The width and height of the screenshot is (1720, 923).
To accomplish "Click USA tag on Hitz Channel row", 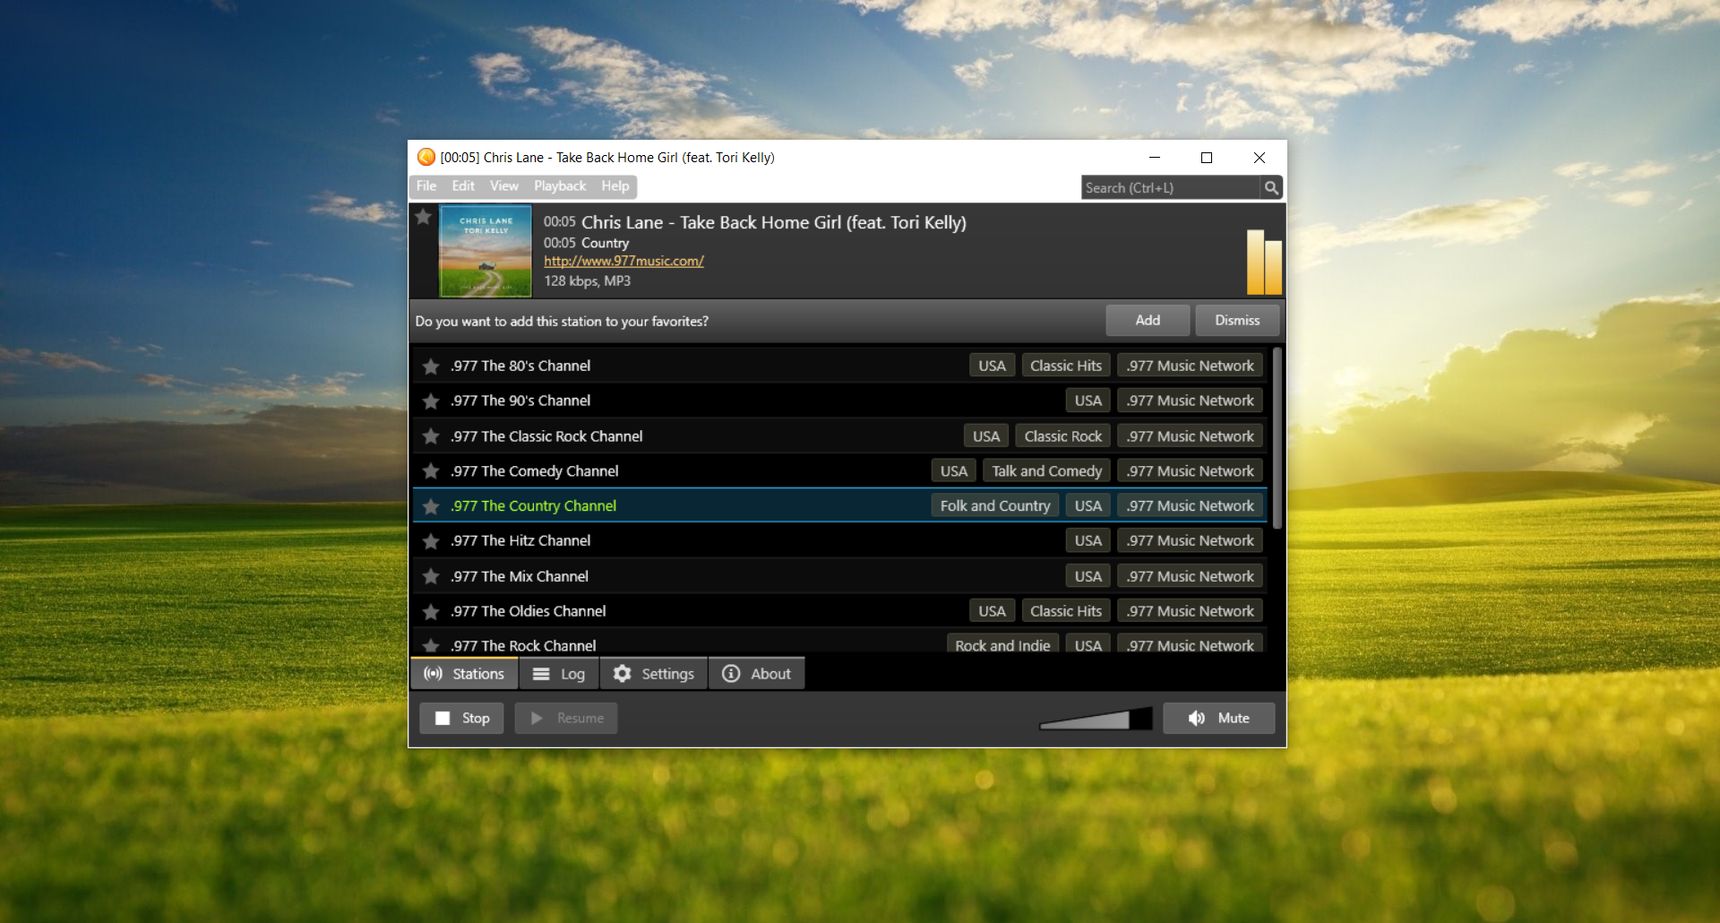I will [1088, 541].
